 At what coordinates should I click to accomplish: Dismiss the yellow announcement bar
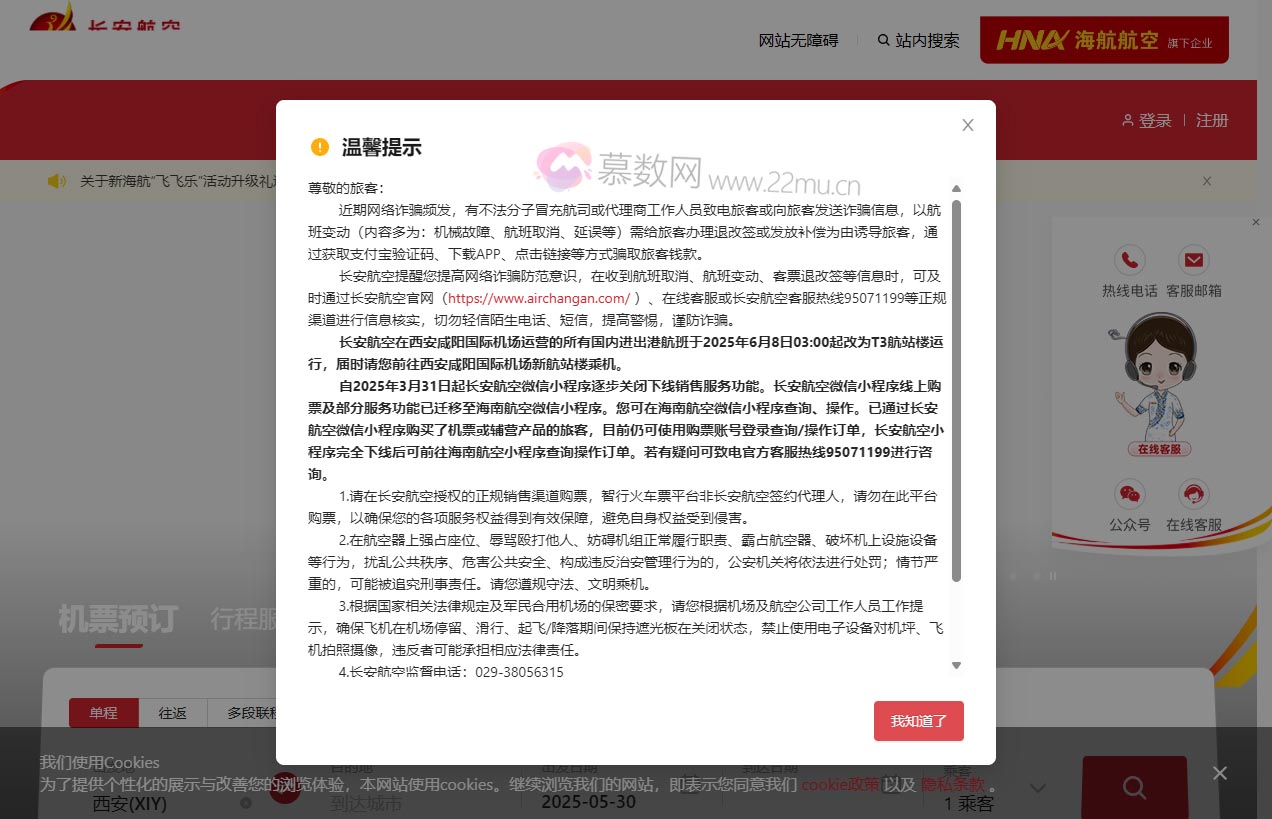point(1207,181)
